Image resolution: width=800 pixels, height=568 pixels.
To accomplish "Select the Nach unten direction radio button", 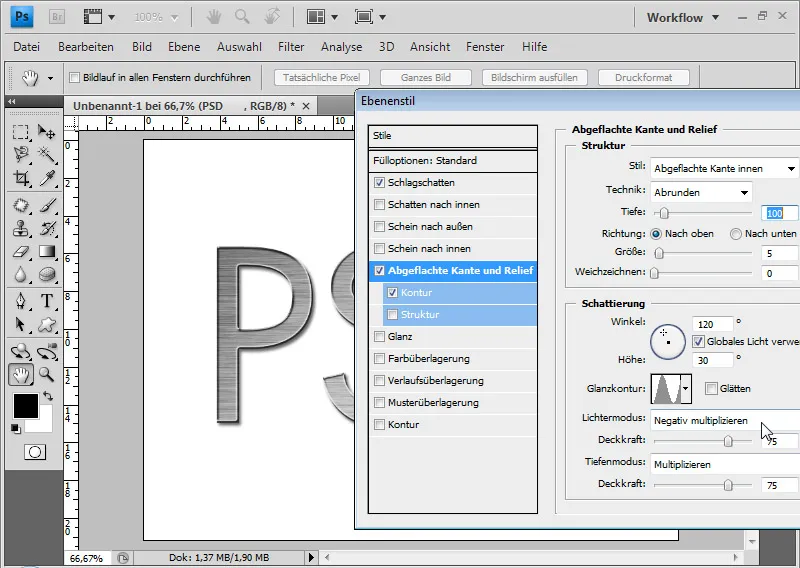I will click(x=735, y=234).
